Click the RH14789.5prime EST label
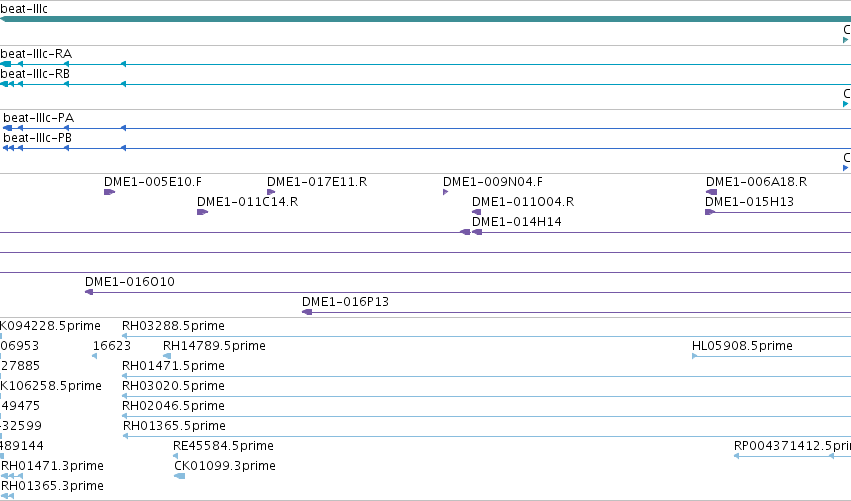 [214, 346]
